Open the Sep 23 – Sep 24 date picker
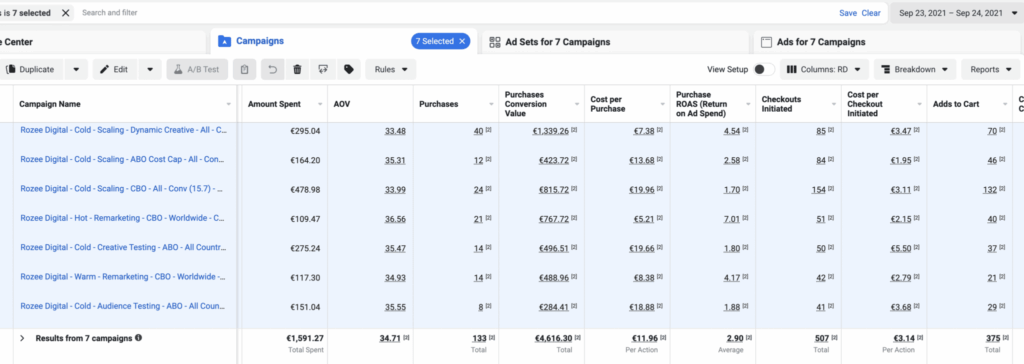 957,13
